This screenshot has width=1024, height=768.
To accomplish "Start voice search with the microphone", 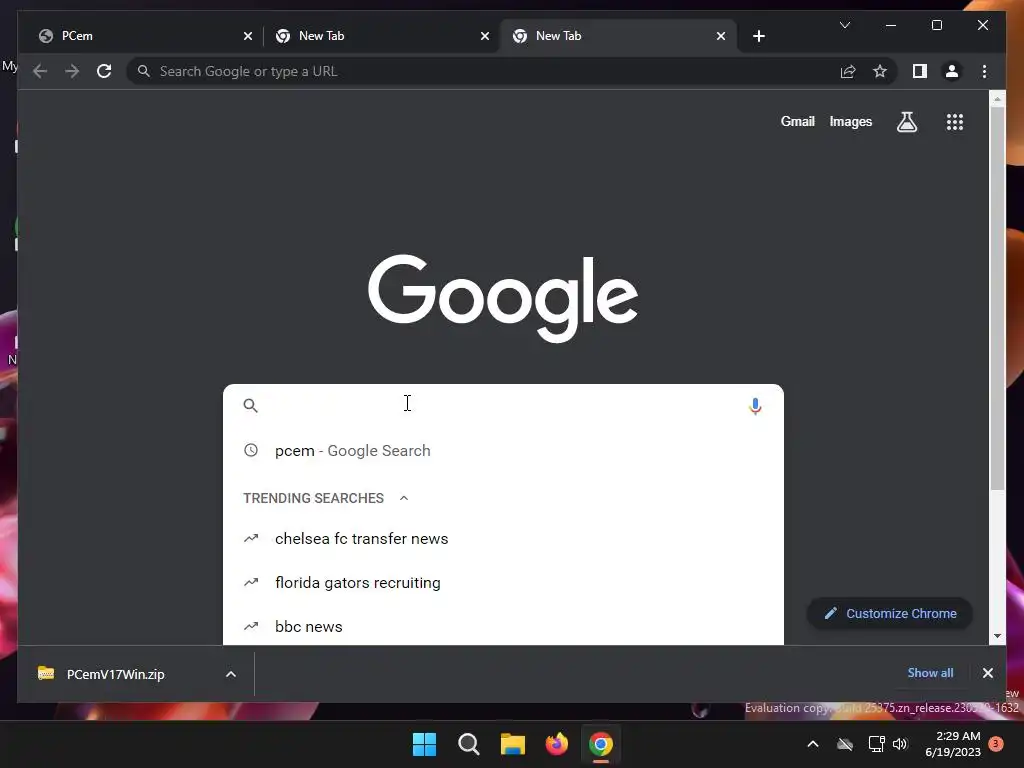I will pos(755,406).
